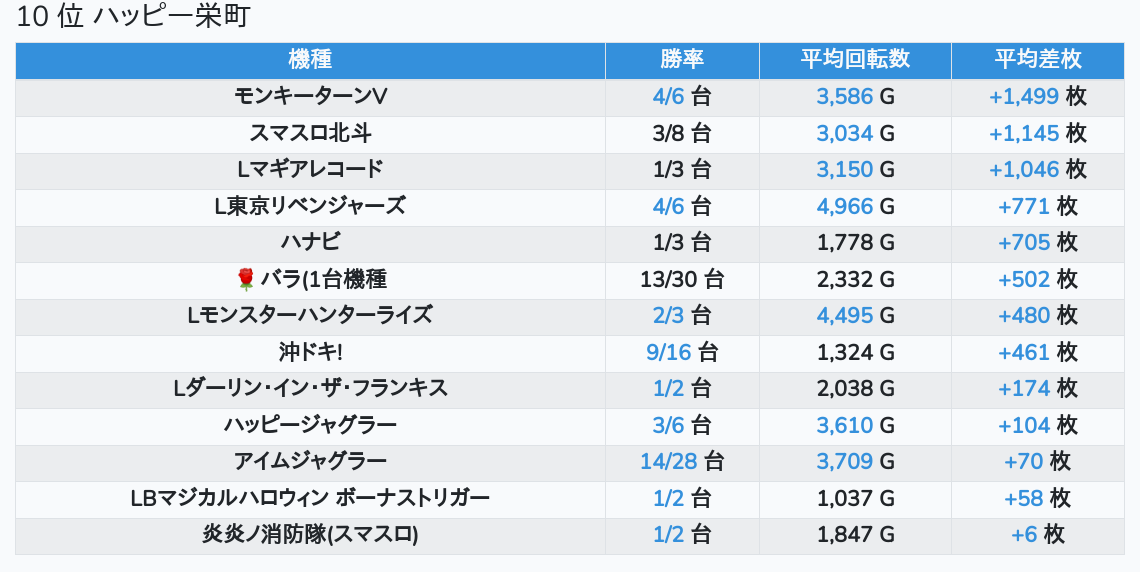Click the 4,966 G average spins value
The image size is (1140, 572).
point(845,206)
